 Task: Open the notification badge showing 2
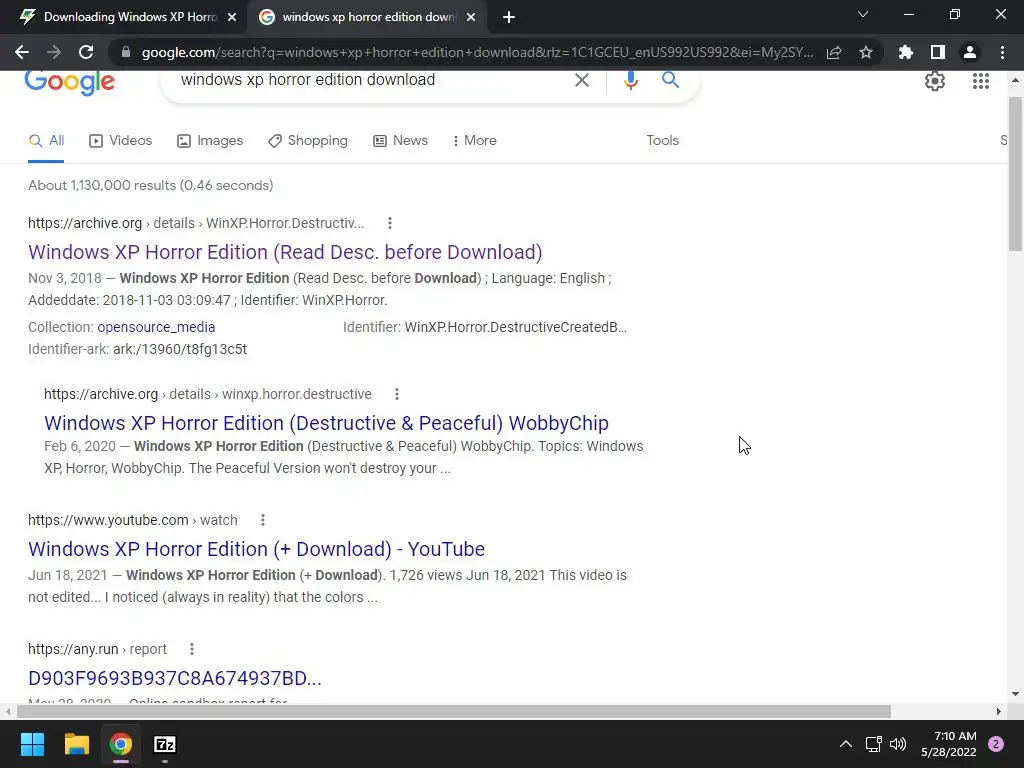pyautogui.click(x=996, y=744)
